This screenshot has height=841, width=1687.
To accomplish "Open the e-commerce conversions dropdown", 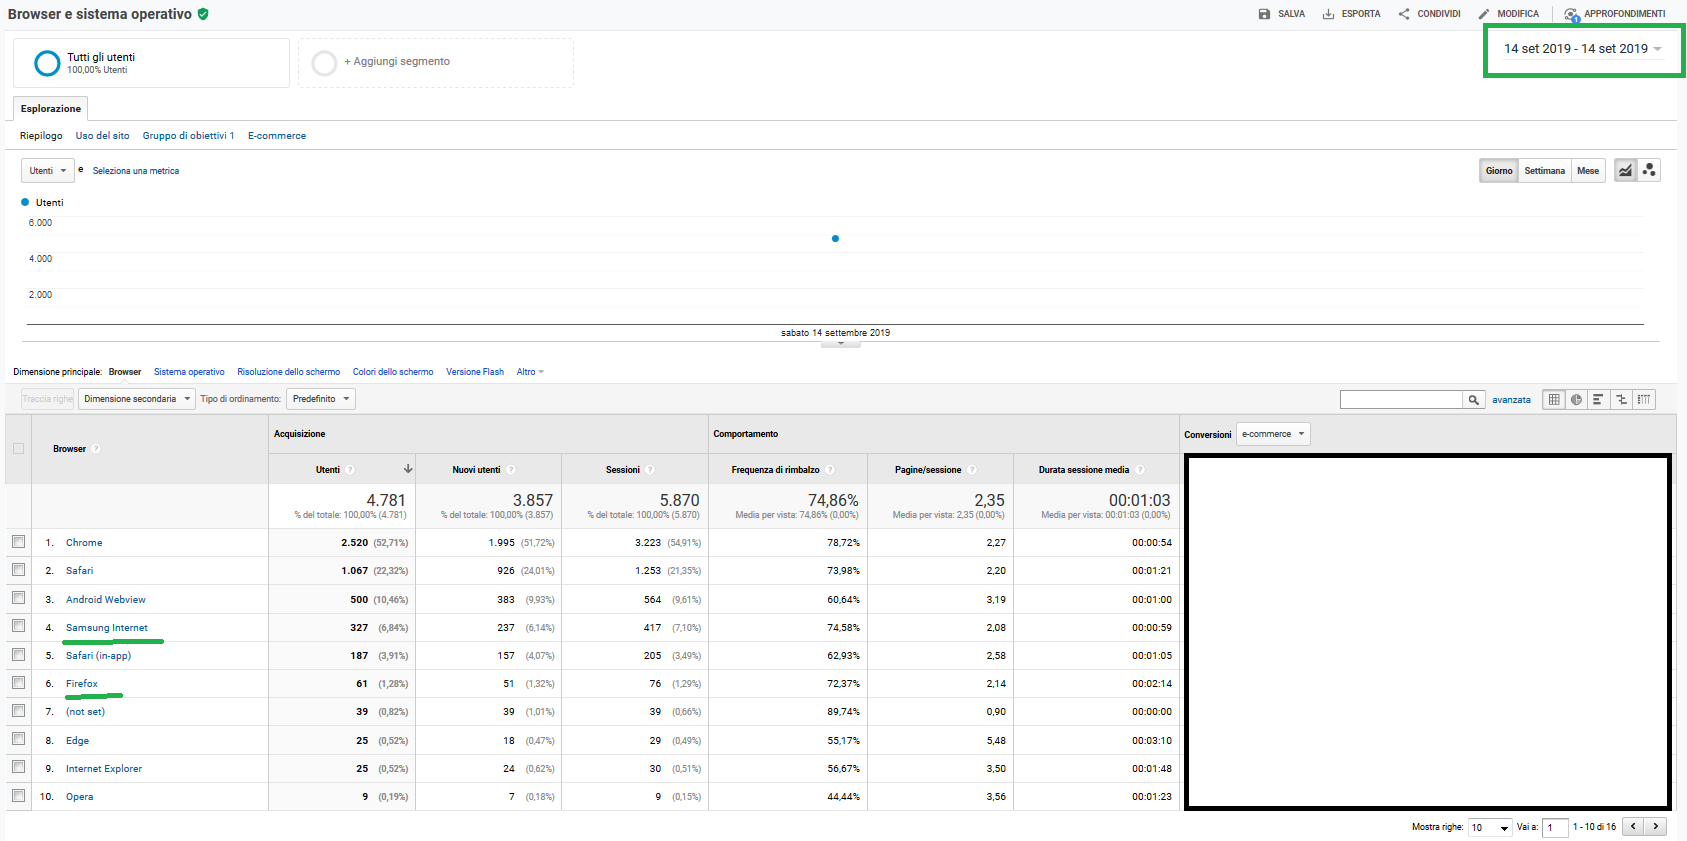I will tap(1273, 434).
